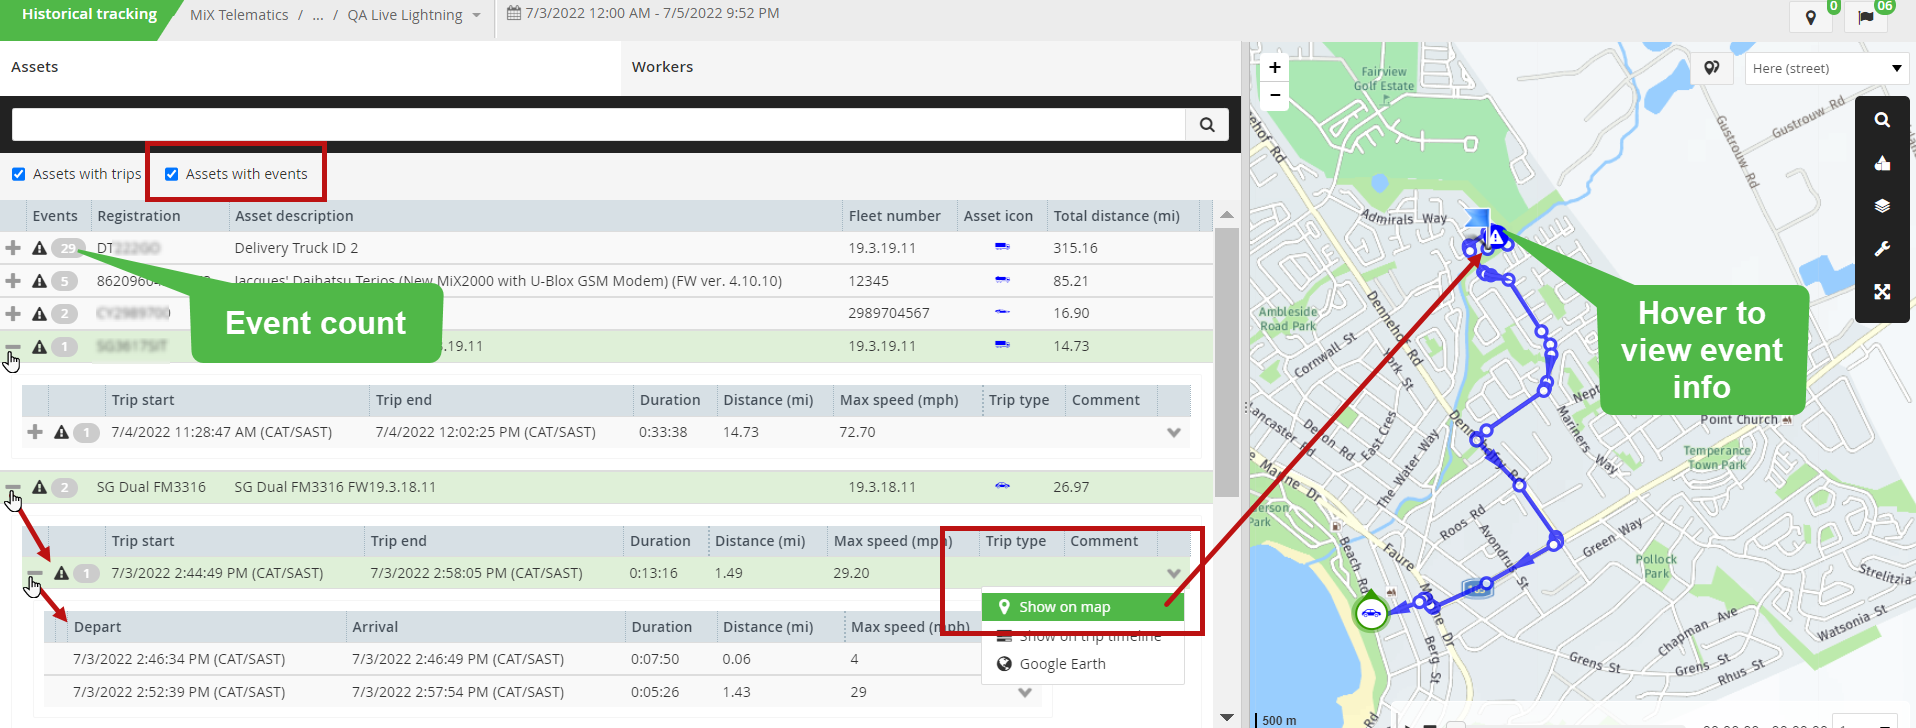
Task: Switch to the Assets tab
Action: [35, 67]
